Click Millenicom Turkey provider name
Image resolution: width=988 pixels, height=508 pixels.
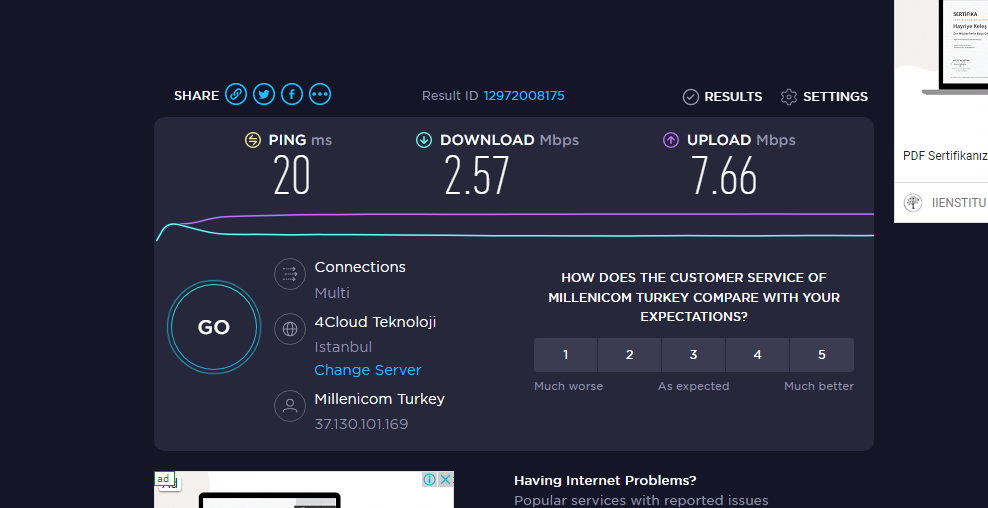379,399
